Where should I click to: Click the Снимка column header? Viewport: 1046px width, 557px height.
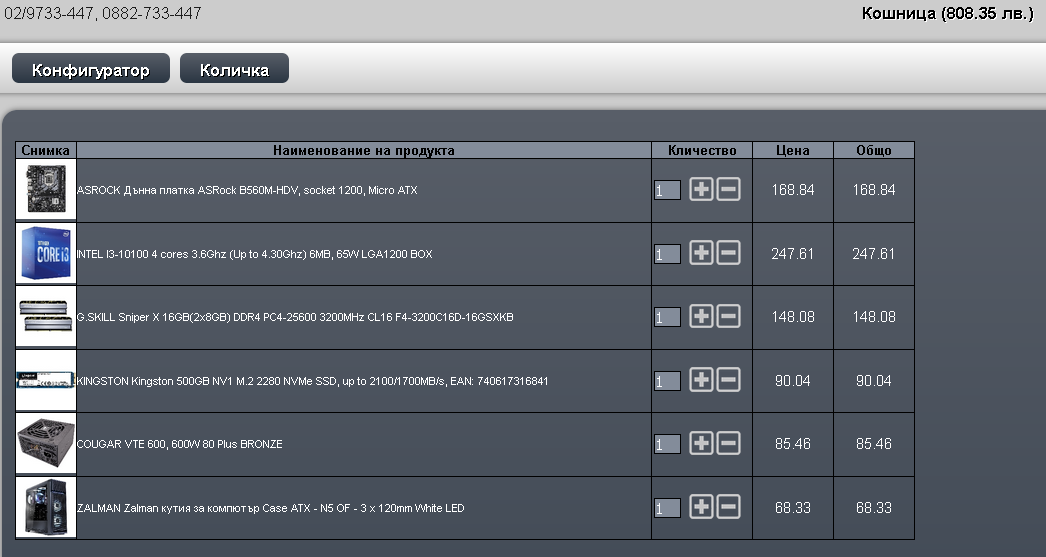coord(45,150)
